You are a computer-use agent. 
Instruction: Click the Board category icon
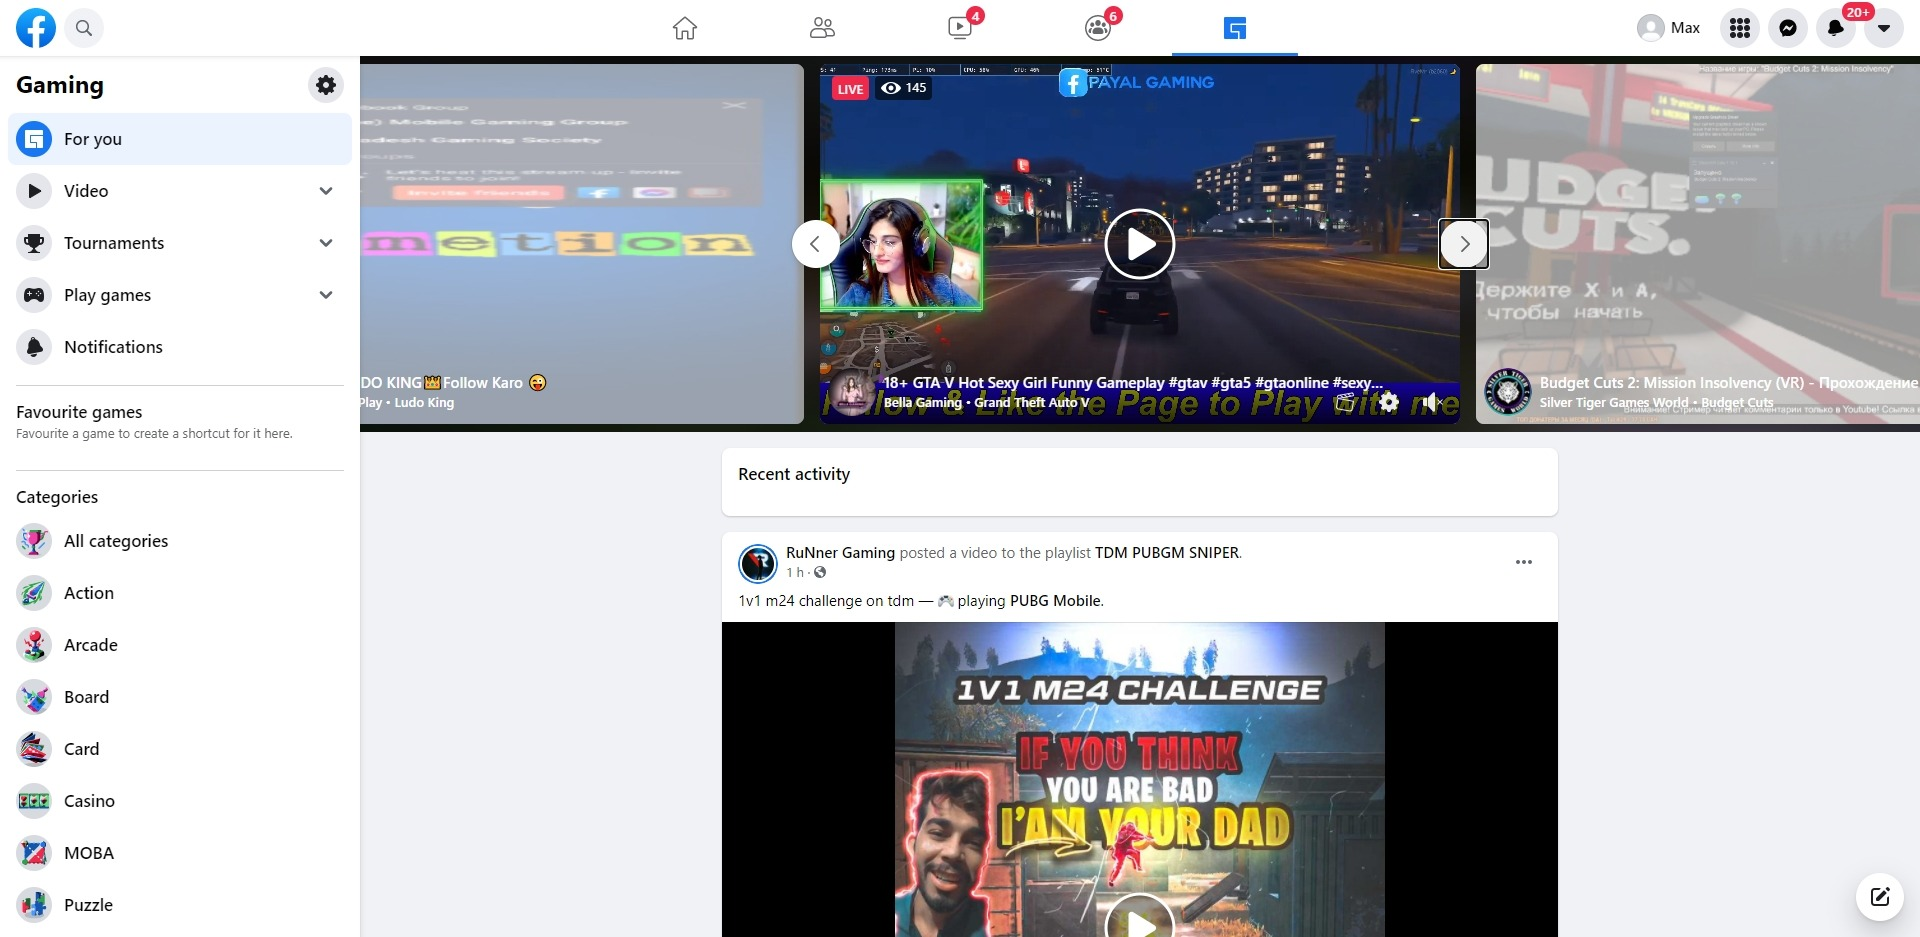click(x=34, y=697)
